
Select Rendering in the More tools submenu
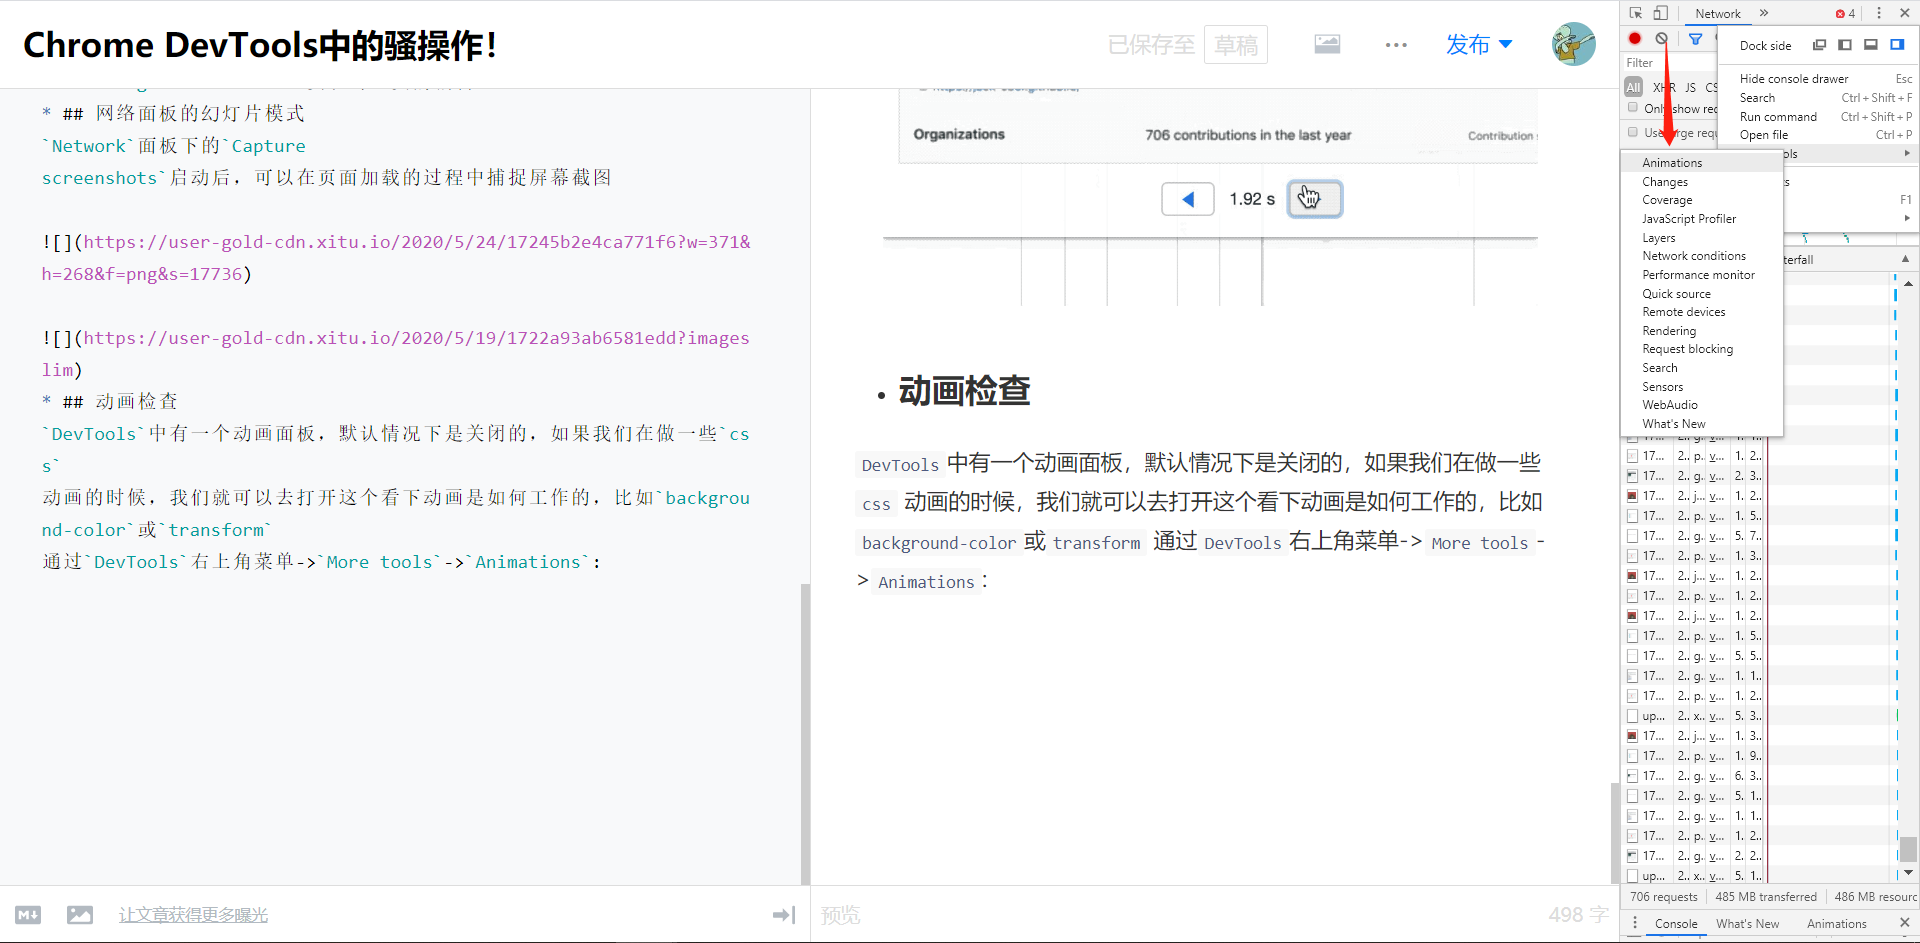(1702, 331)
